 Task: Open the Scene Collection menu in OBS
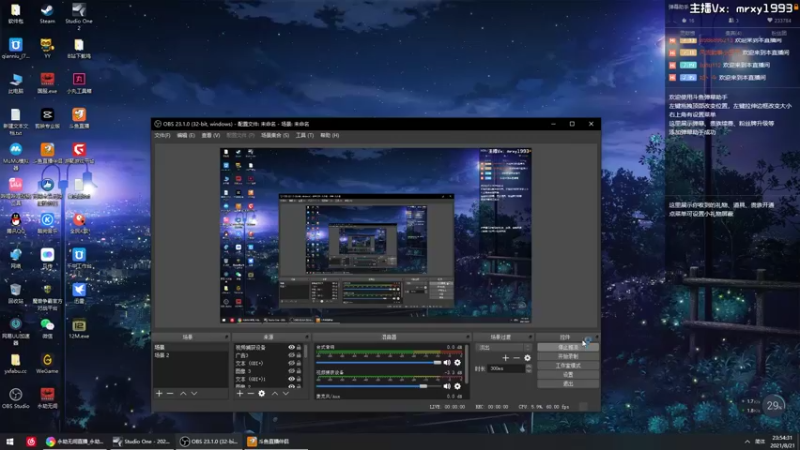[275, 135]
